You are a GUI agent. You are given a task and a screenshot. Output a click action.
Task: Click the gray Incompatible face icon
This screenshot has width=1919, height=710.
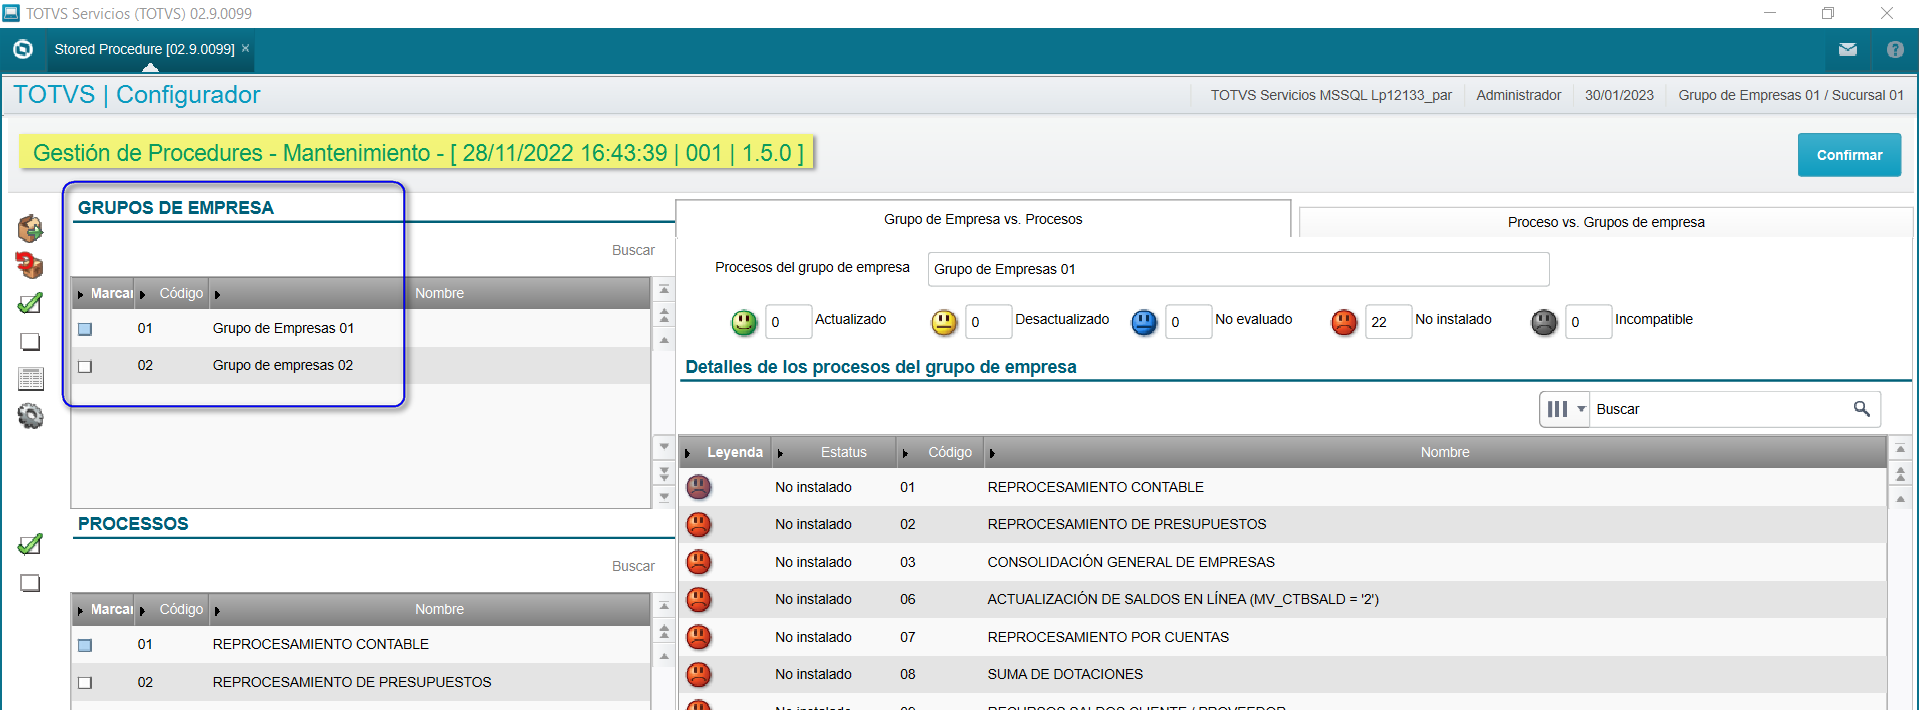[1544, 322]
